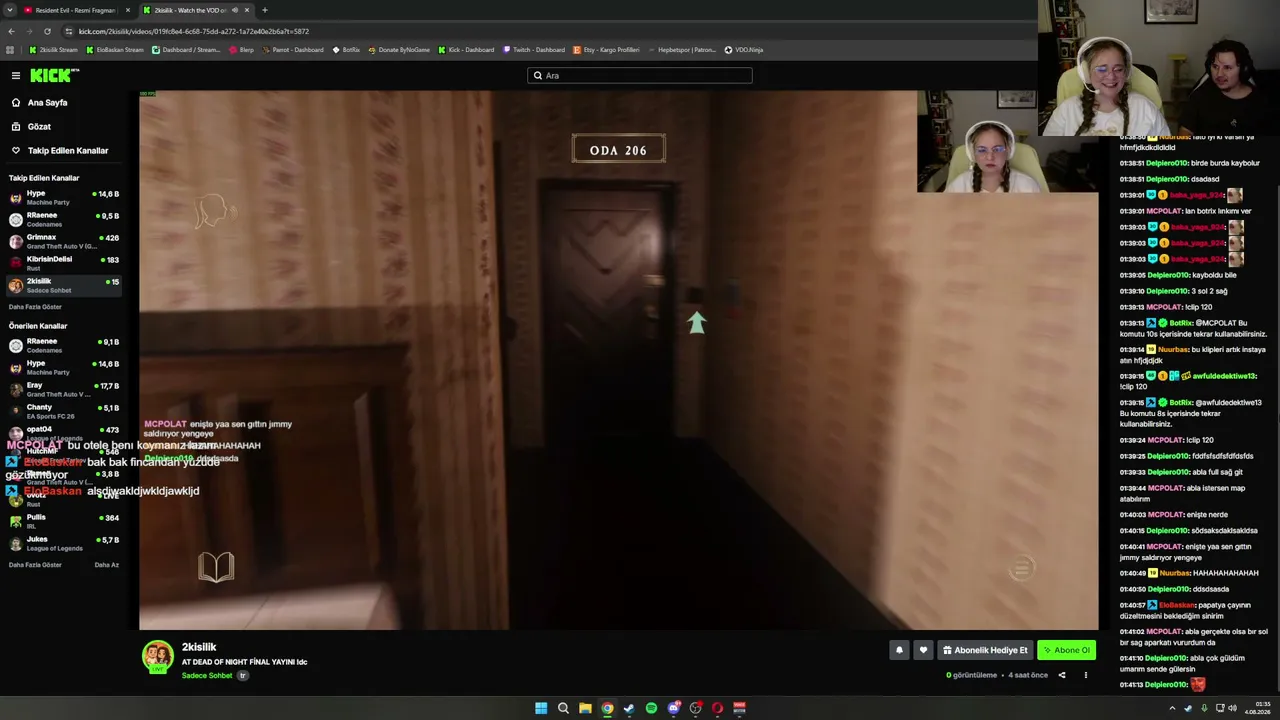
Task: Toggle the notification bell for 2kisilik
Action: [x=899, y=650]
